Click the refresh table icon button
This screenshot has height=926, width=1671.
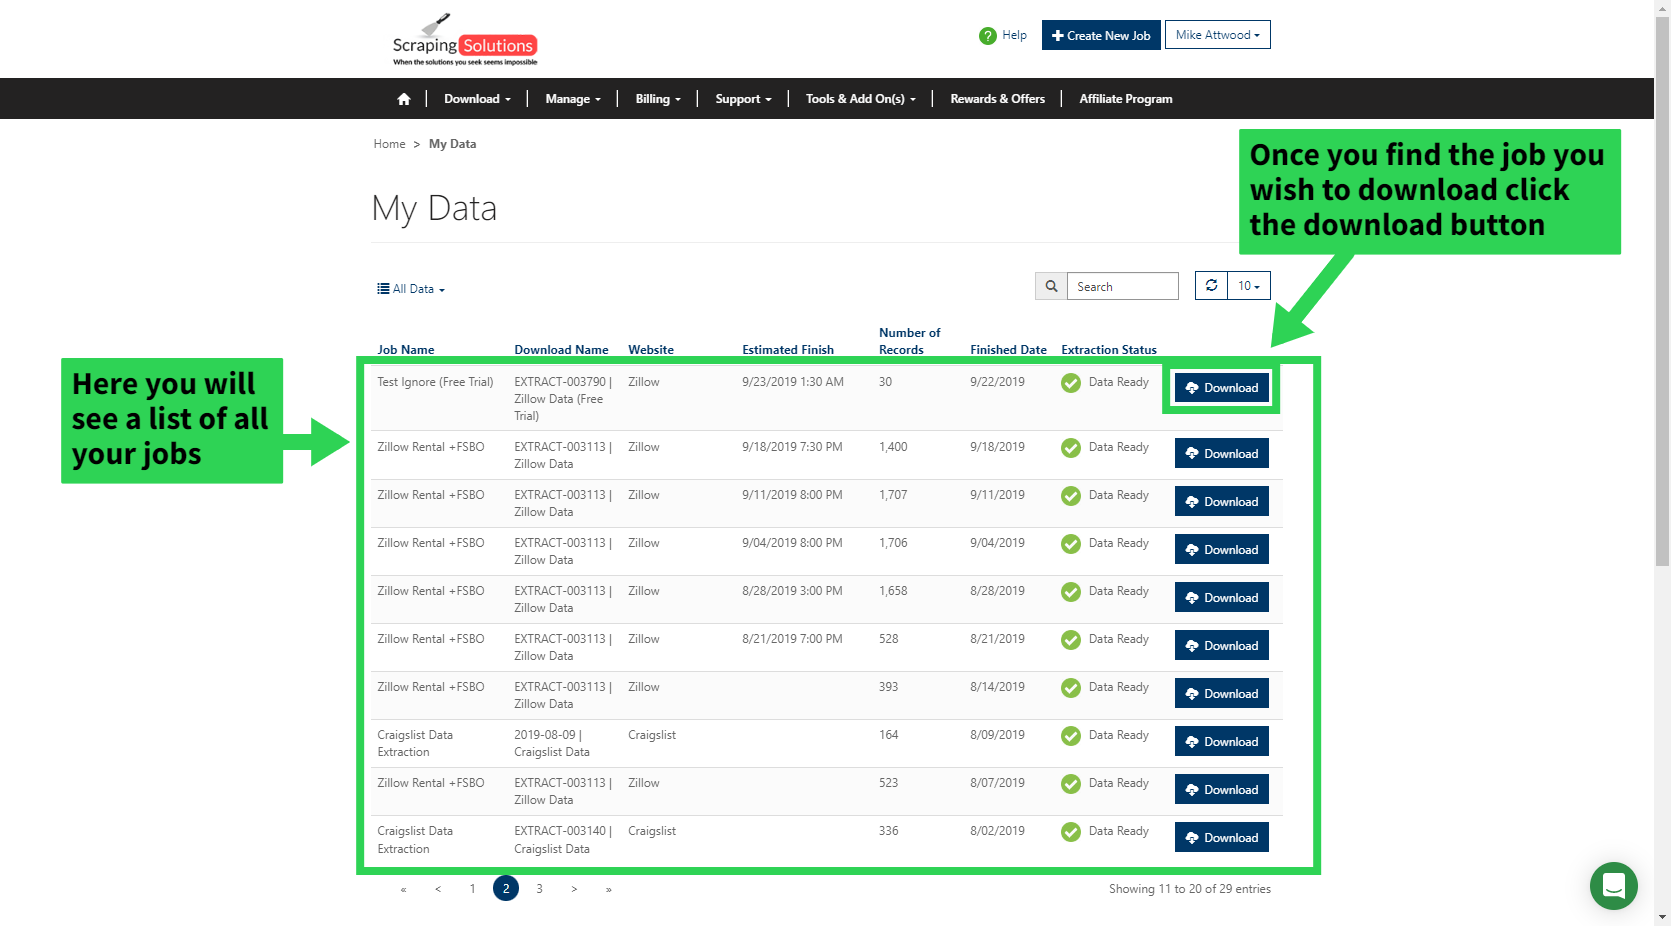click(1211, 285)
